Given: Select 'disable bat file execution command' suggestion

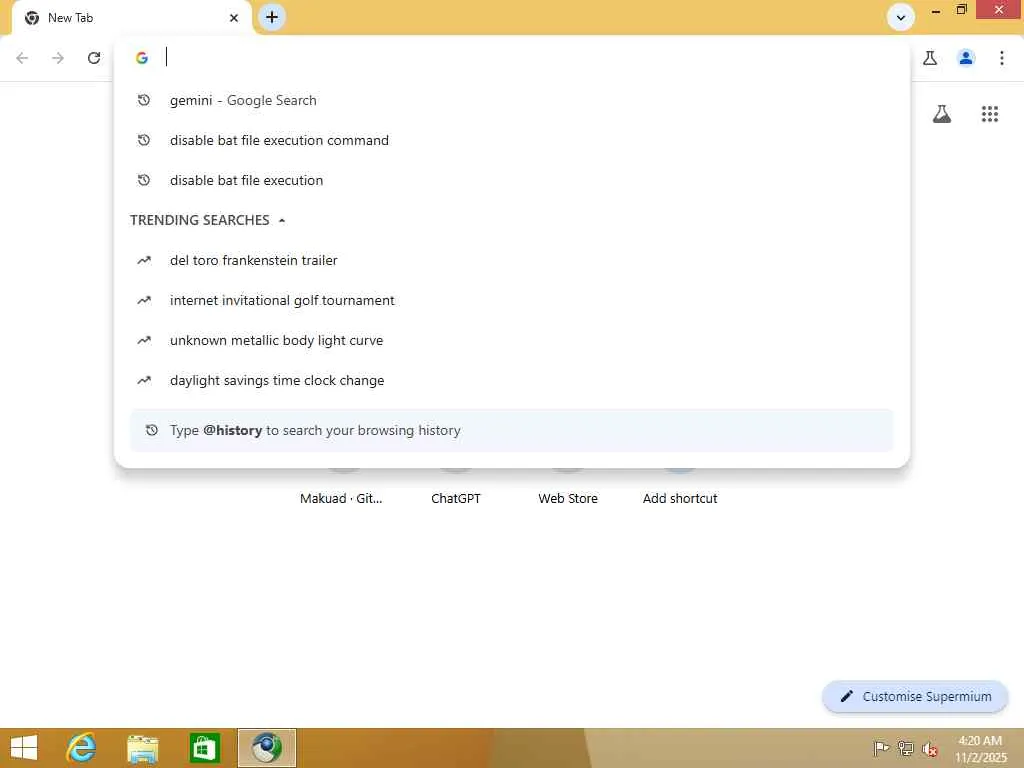Looking at the screenshot, I should [x=512, y=140].
